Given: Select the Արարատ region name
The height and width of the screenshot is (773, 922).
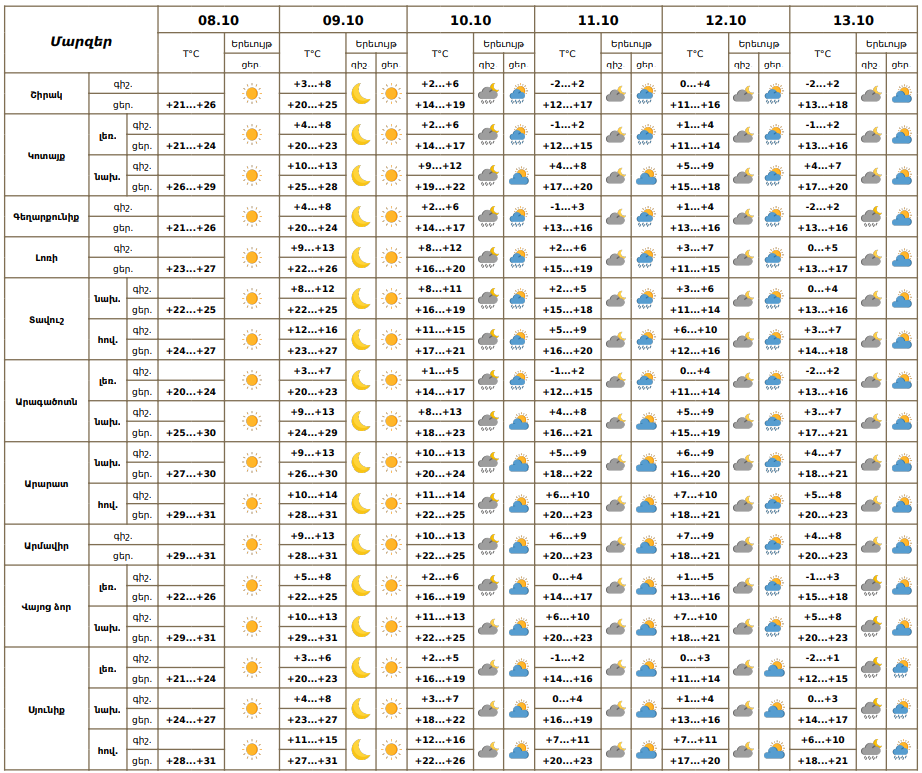Looking at the screenshot, I should [x=47, y=483].
